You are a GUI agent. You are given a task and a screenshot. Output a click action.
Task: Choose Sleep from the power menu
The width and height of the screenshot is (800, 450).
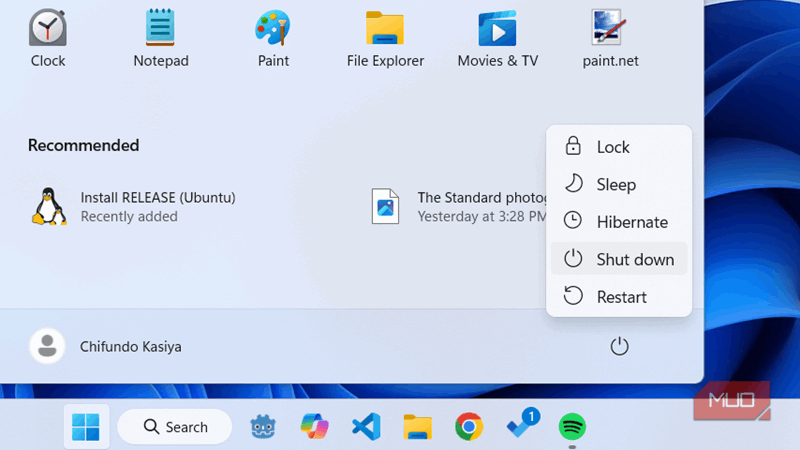tap(619, 184)
